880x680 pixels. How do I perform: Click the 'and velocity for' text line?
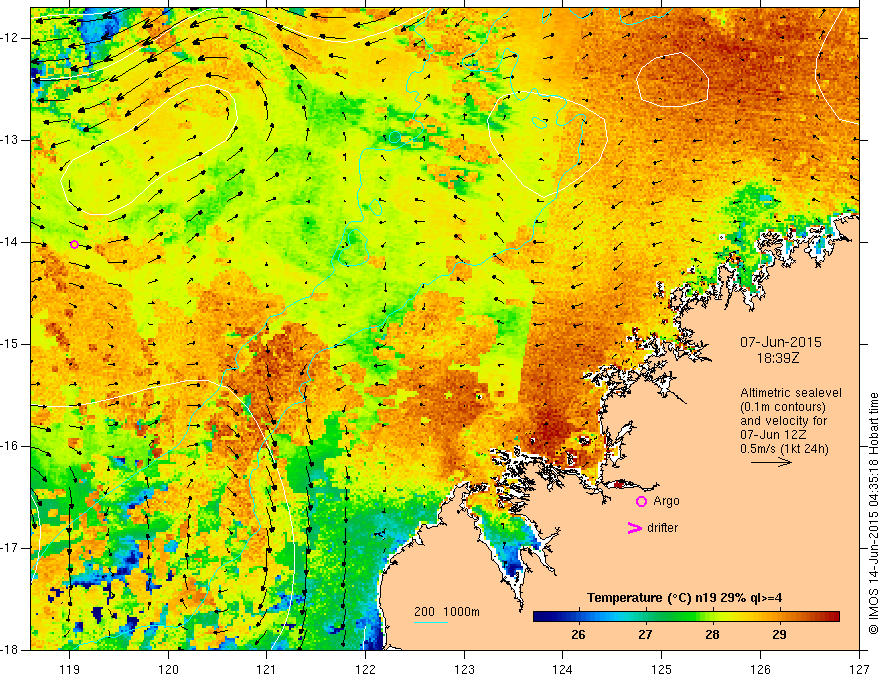click(783, 421)
